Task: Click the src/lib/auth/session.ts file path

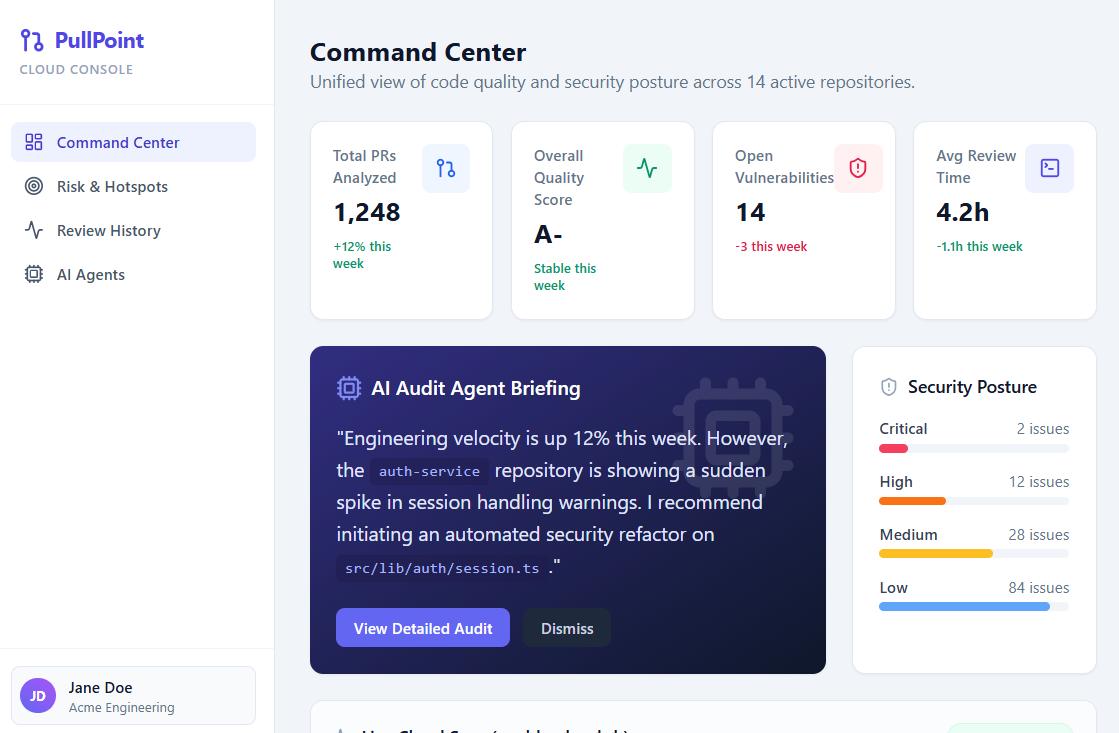Action: pos(441,568)
